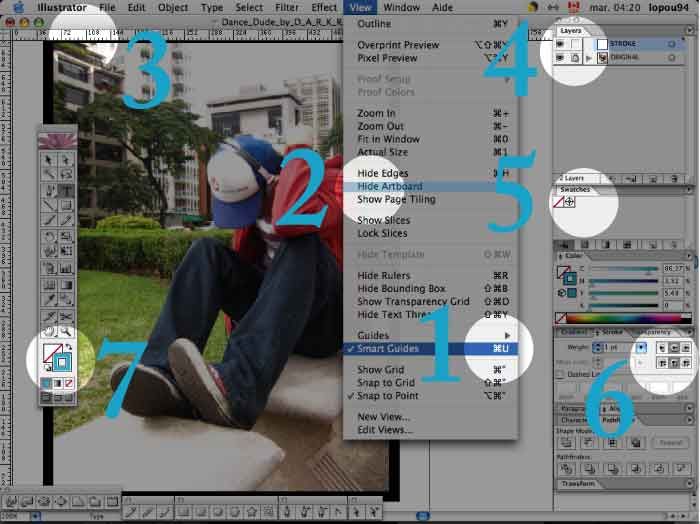Click Pixel Preview item
Image resolution: width=700 pixels, height=524 pixels.
[x=430, y=58]
